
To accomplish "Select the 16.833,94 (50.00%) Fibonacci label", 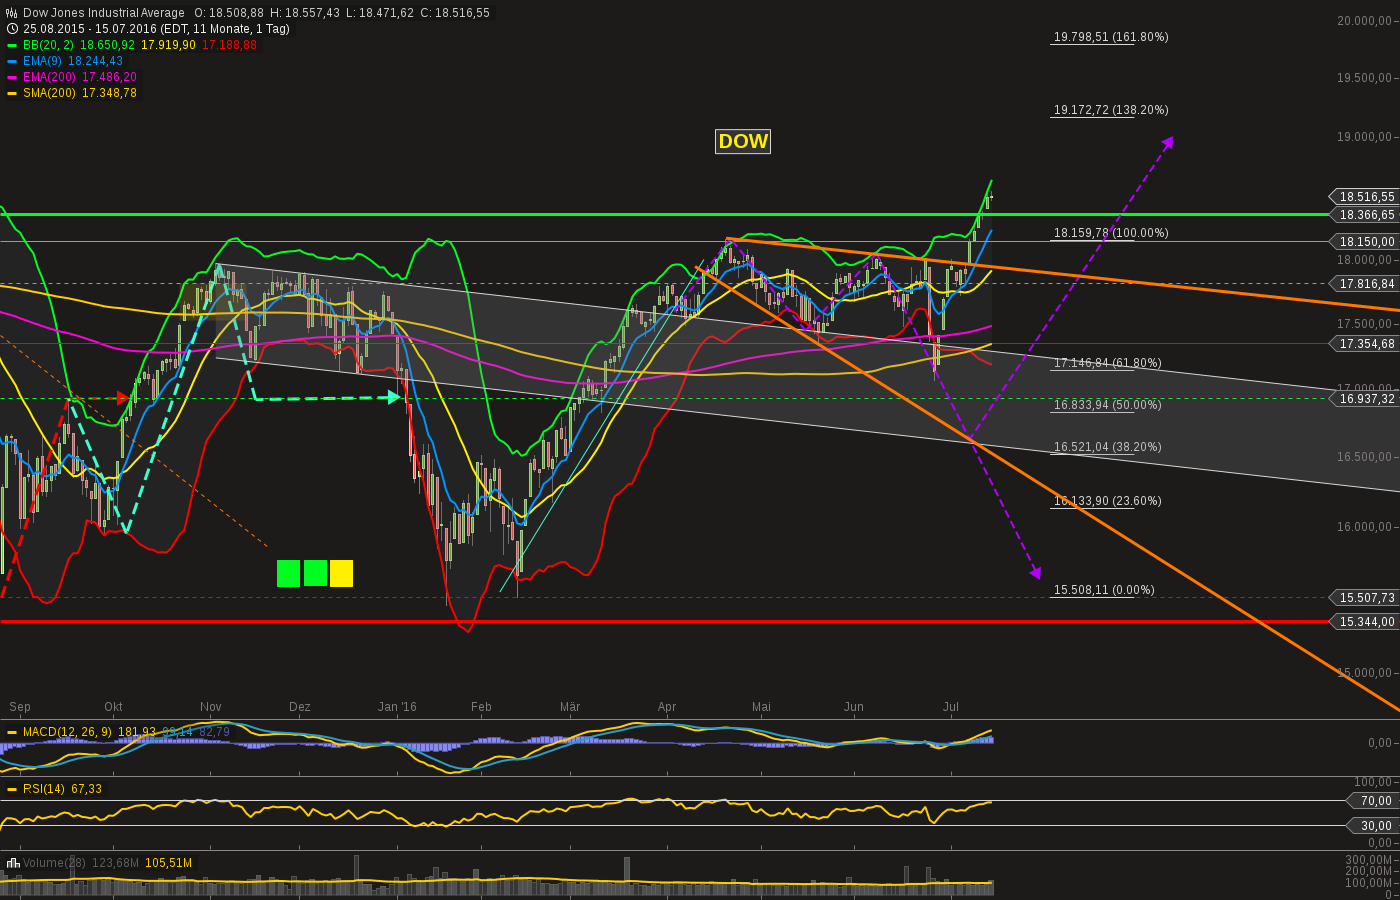I will [1108, 405].
